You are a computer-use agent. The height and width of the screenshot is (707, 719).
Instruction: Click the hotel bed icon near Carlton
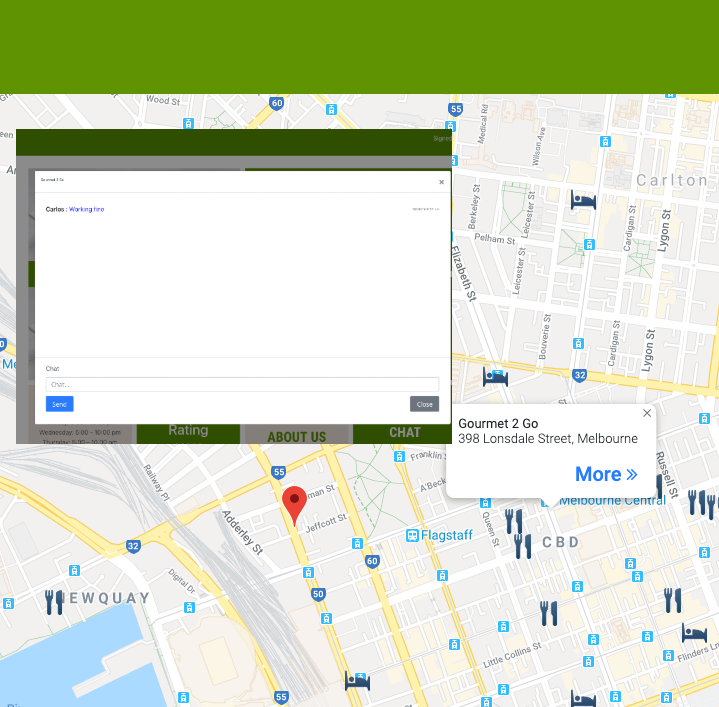(x=583, y=200)
